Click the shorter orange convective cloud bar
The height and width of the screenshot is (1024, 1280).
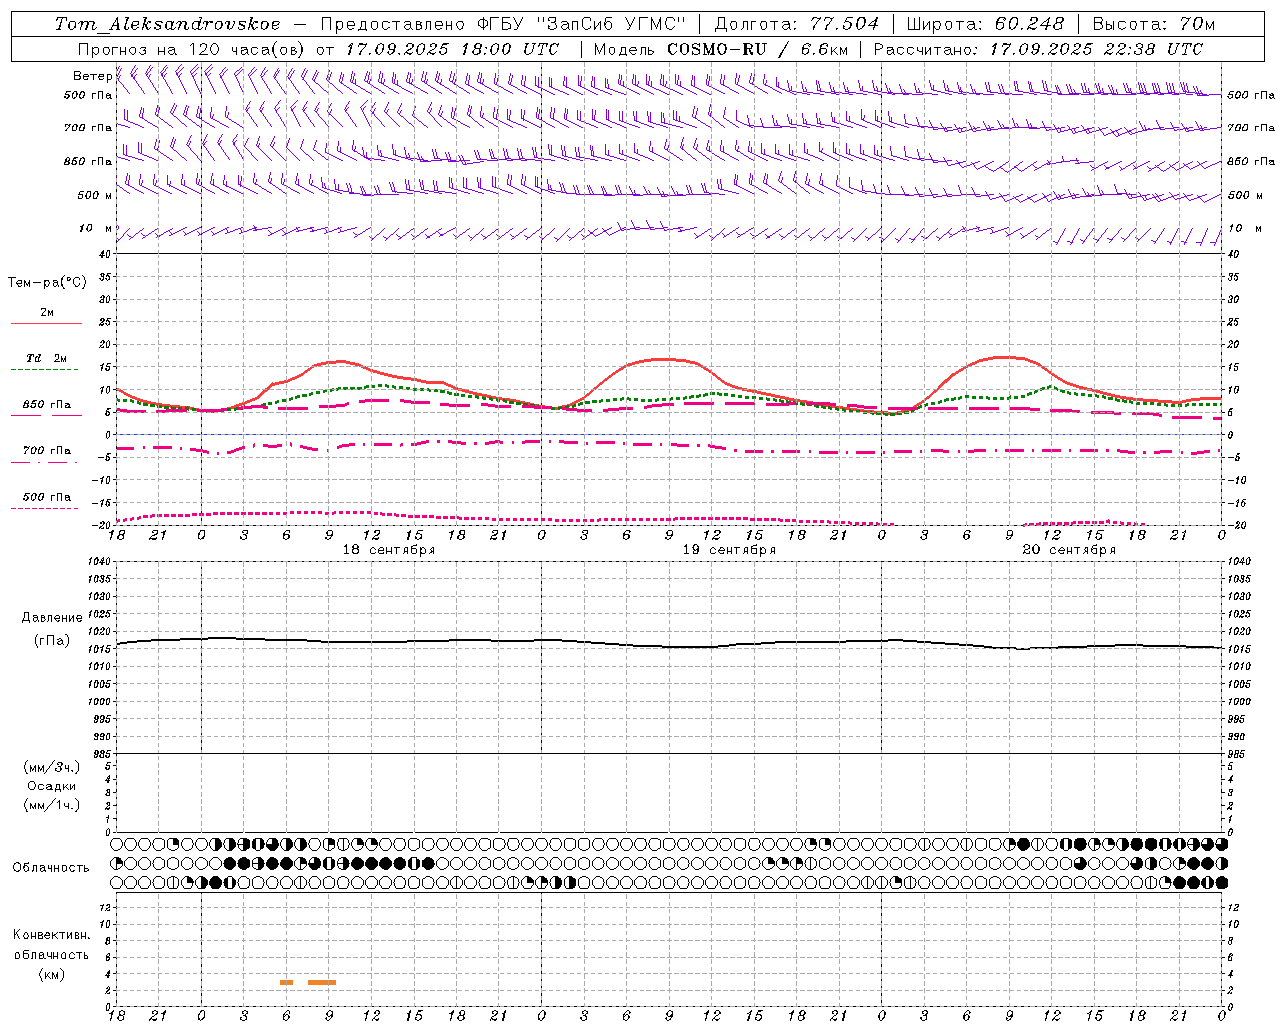pyautogui.click(x=286, y=982)
